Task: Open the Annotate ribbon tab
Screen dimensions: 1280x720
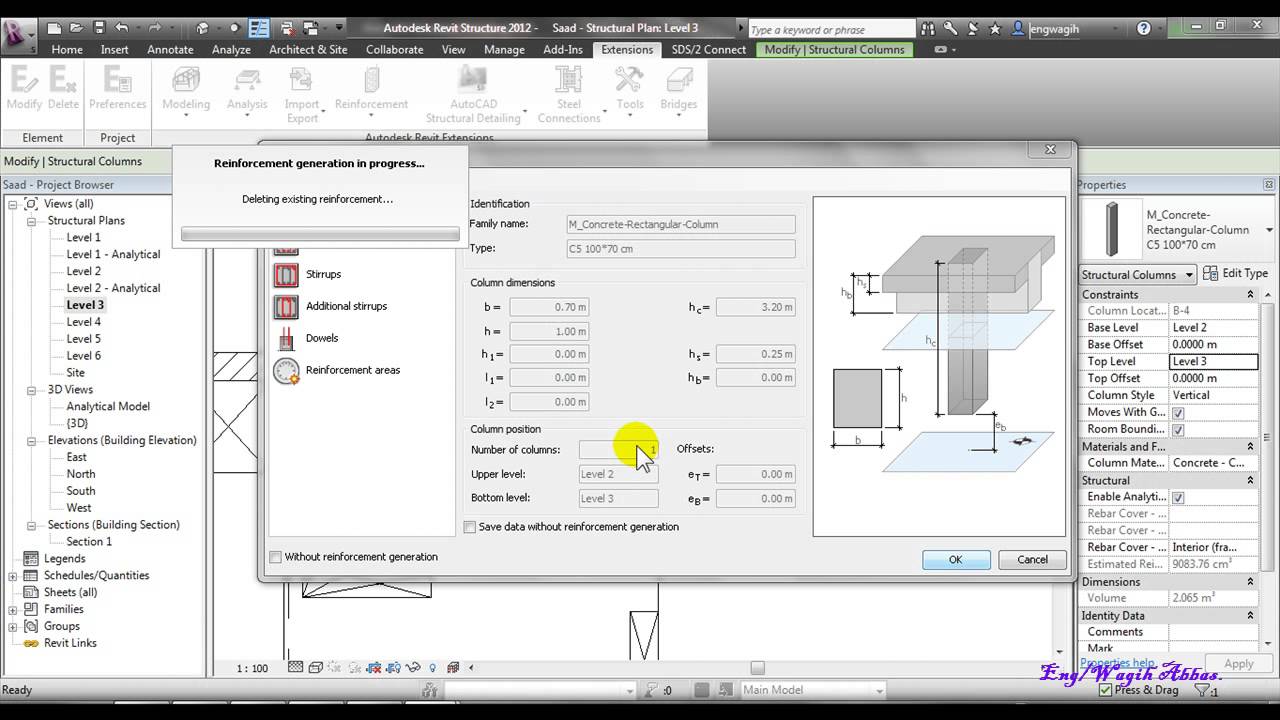Action: tap(170, 49)
